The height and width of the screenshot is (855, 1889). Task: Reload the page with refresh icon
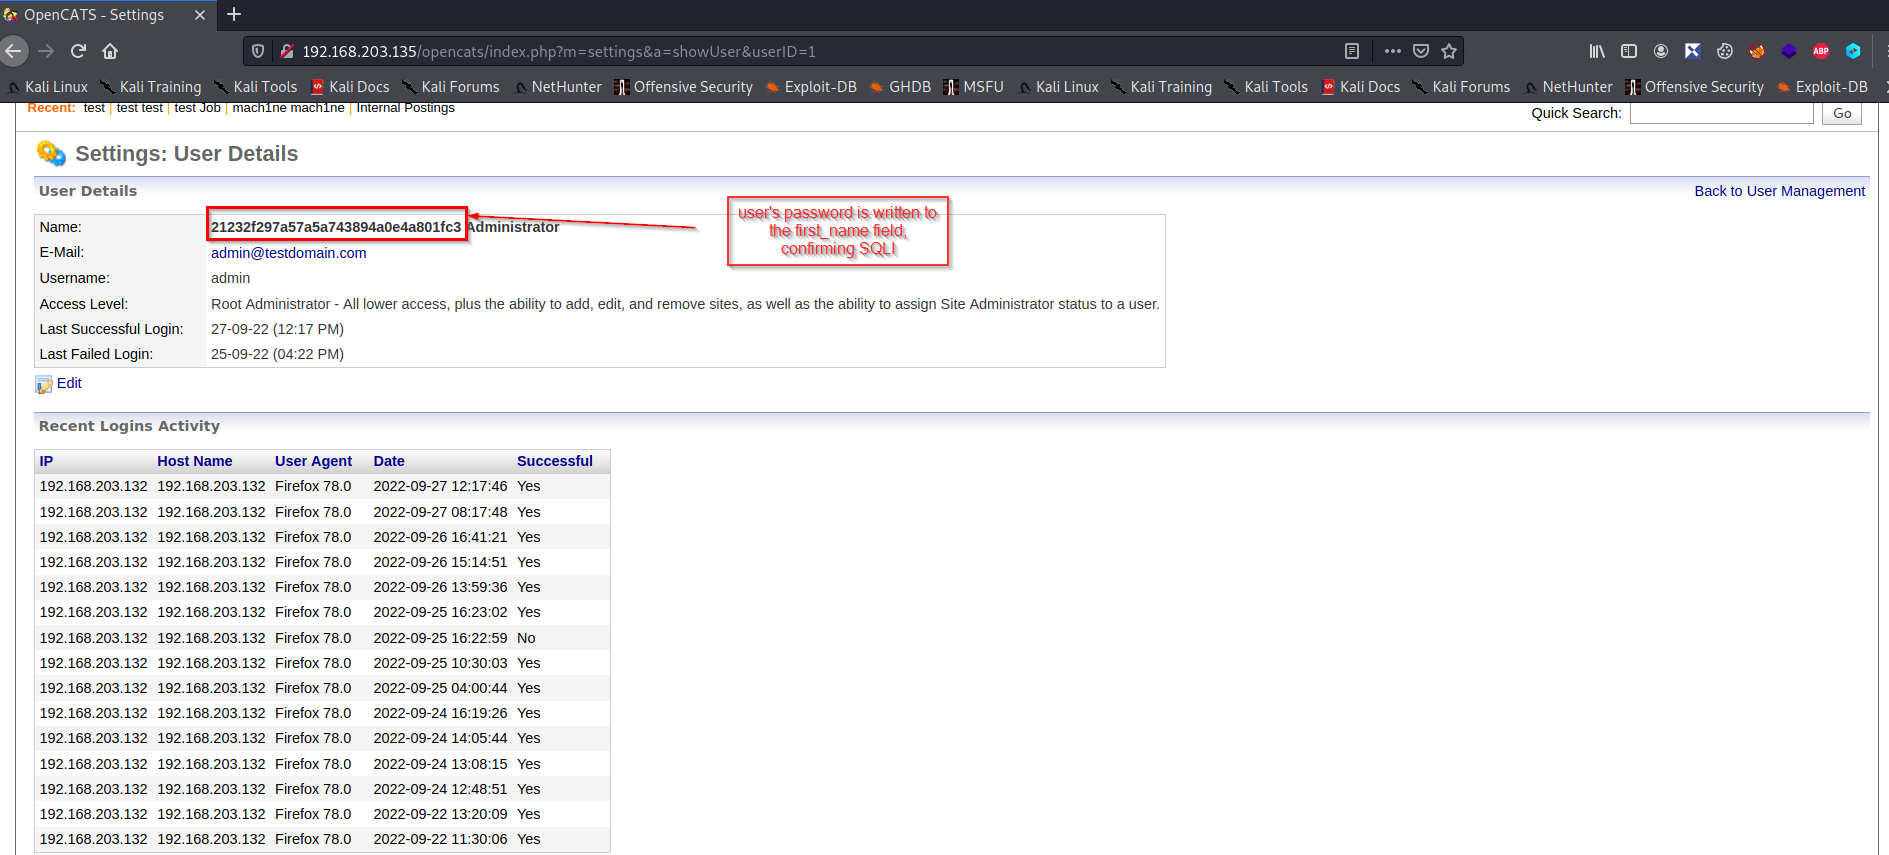(x=78, y=51)
